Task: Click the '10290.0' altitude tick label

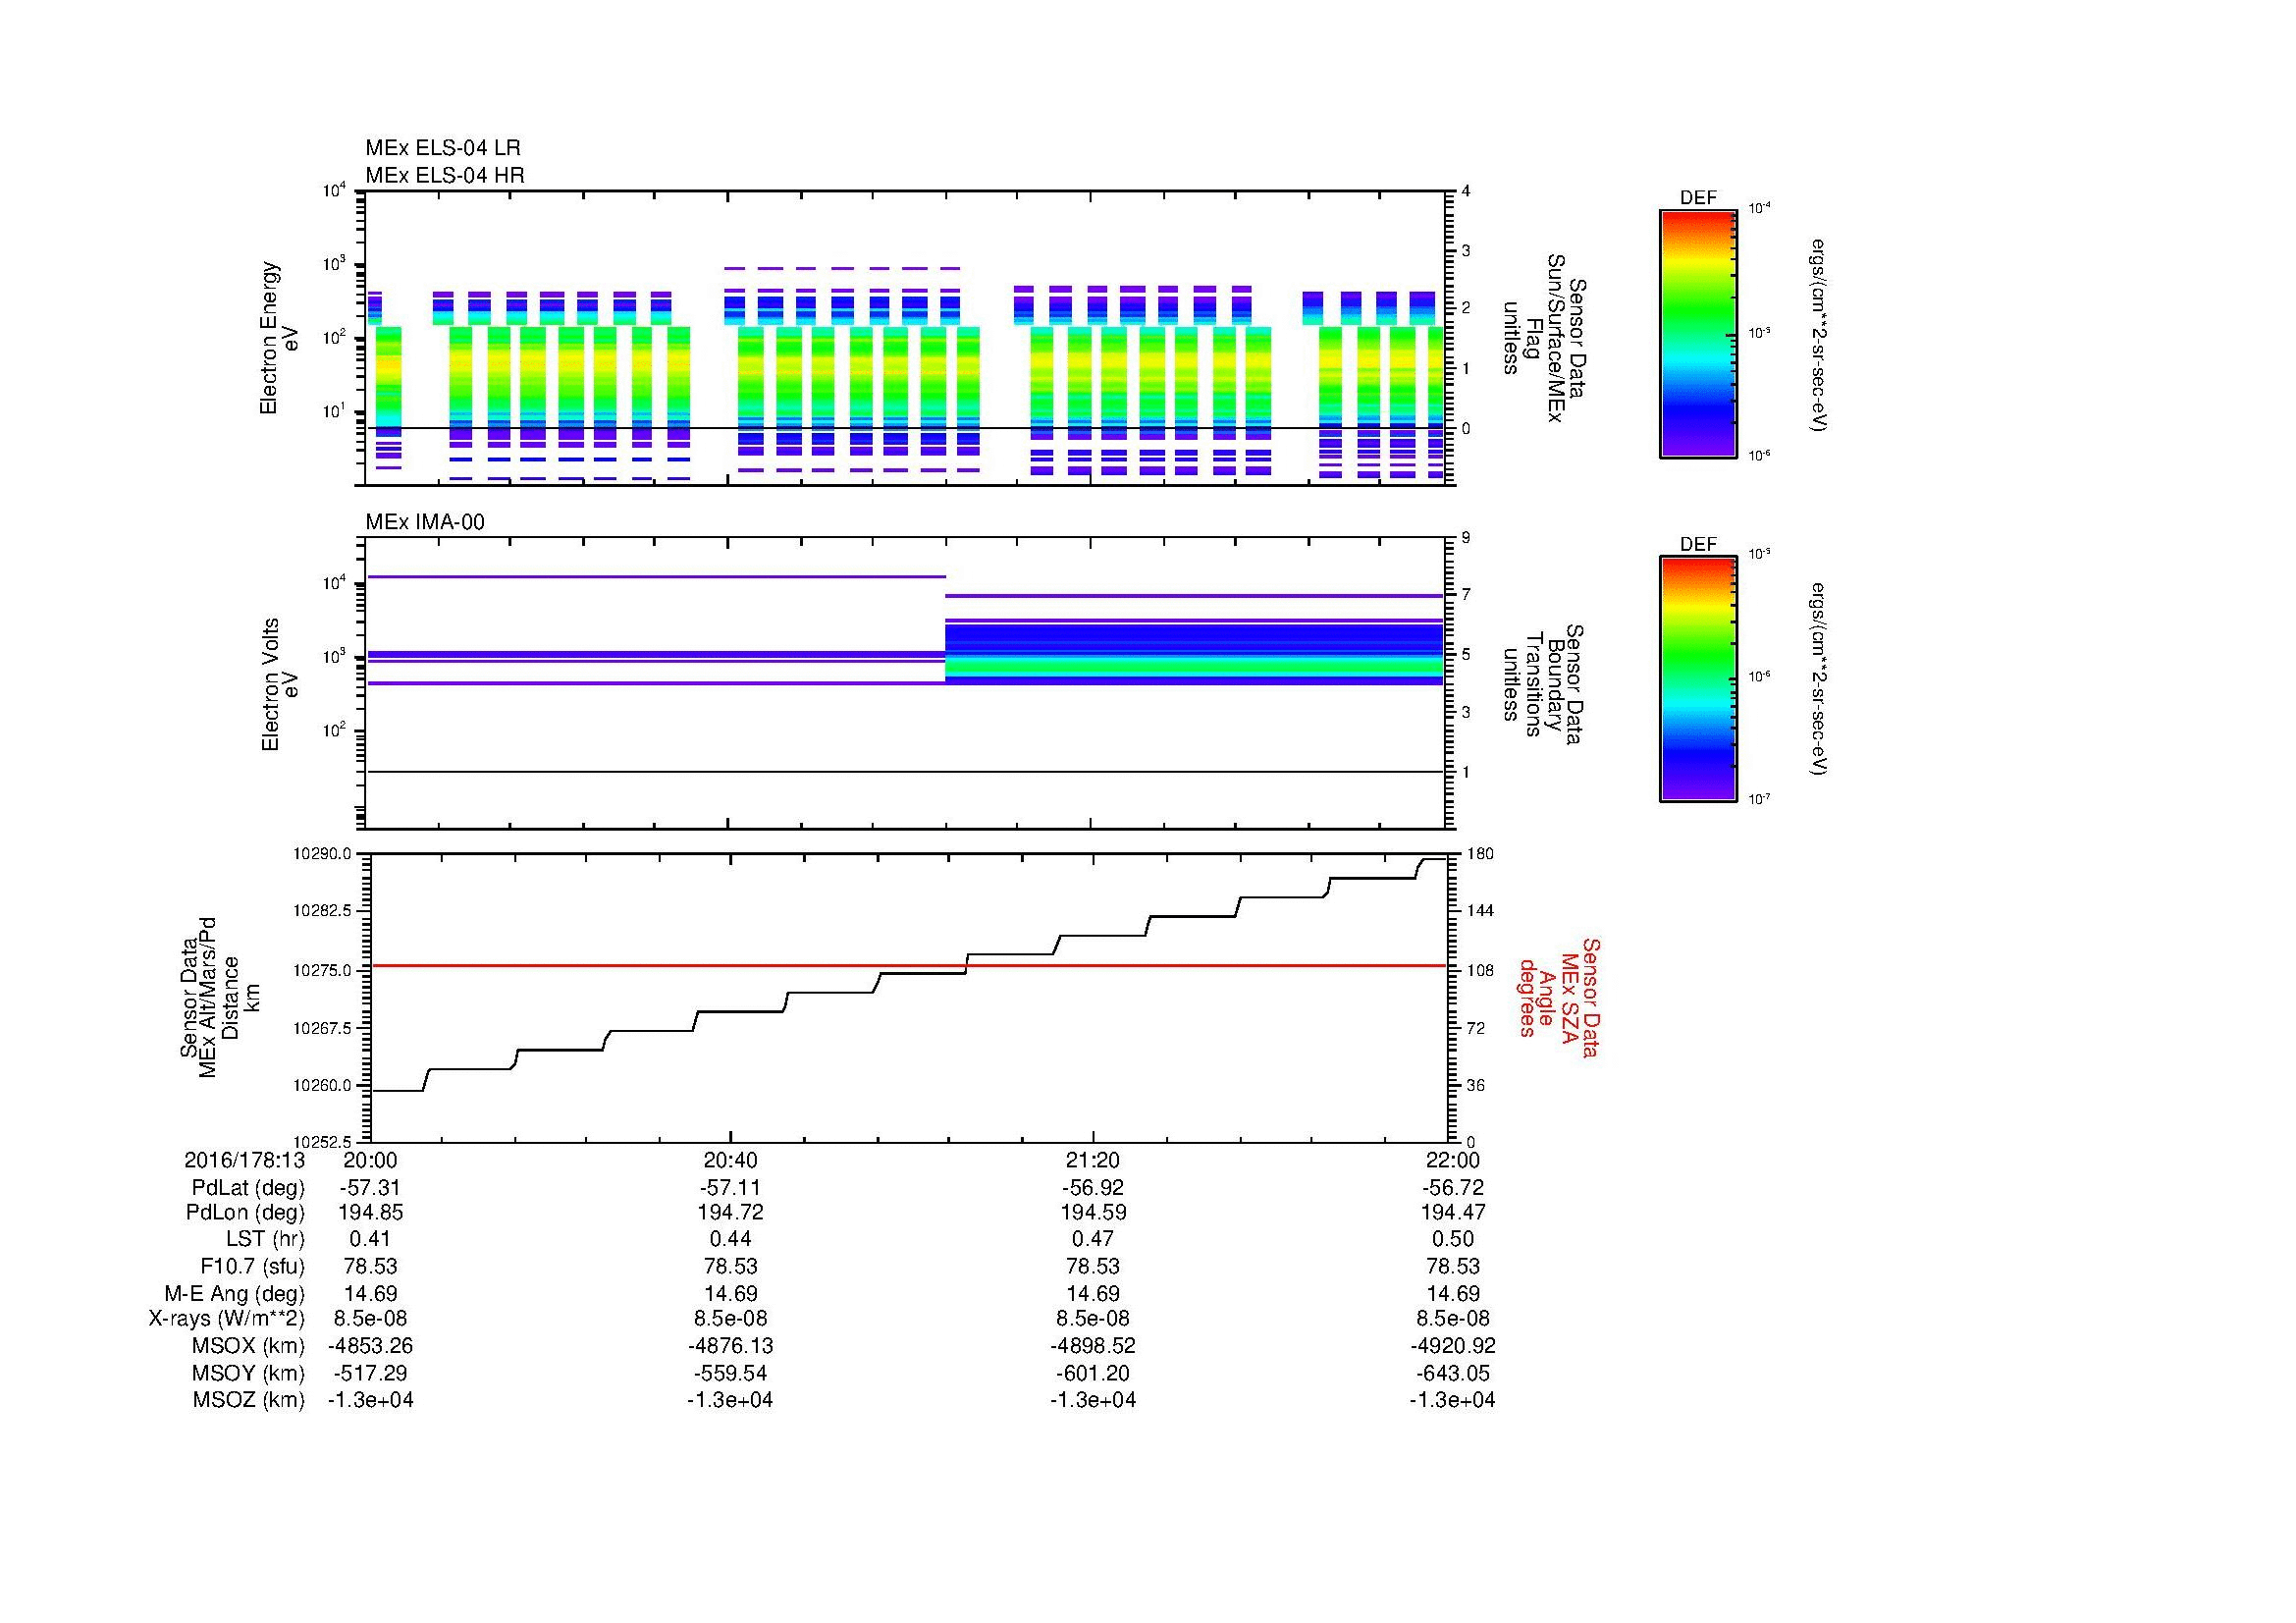Action: (x=322, y=854)
